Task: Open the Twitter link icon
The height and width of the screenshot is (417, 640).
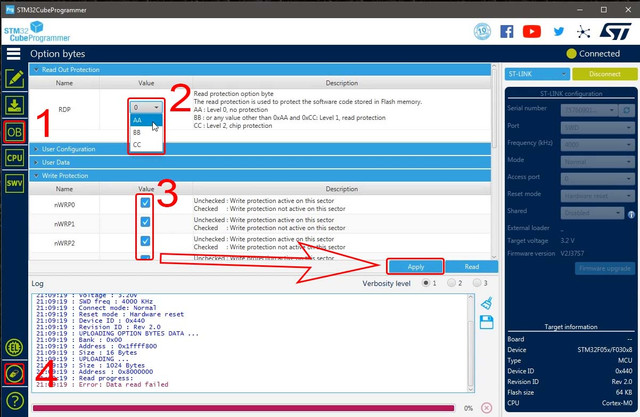Action: (x=559, y=31)
